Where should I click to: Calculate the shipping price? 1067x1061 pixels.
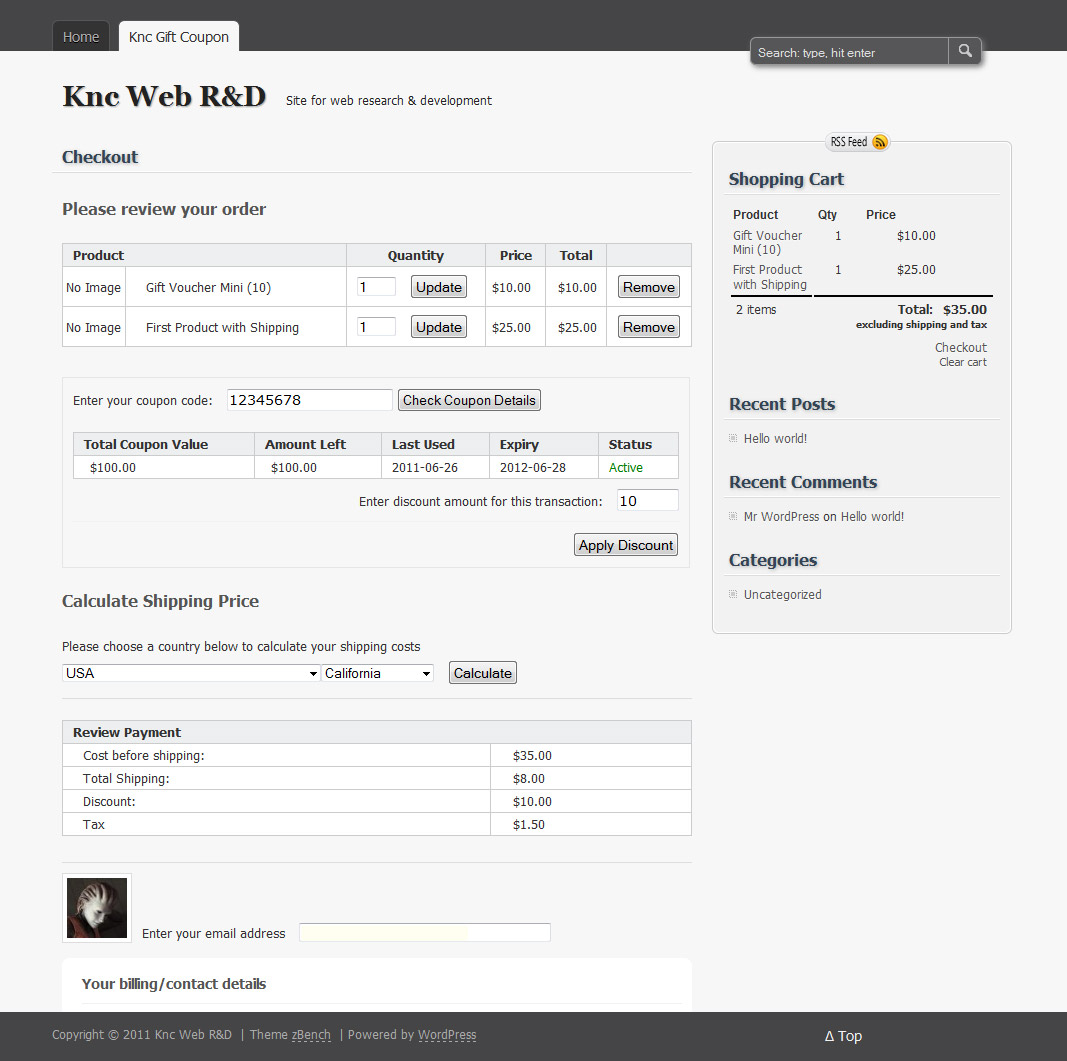(x=482, y=673)
